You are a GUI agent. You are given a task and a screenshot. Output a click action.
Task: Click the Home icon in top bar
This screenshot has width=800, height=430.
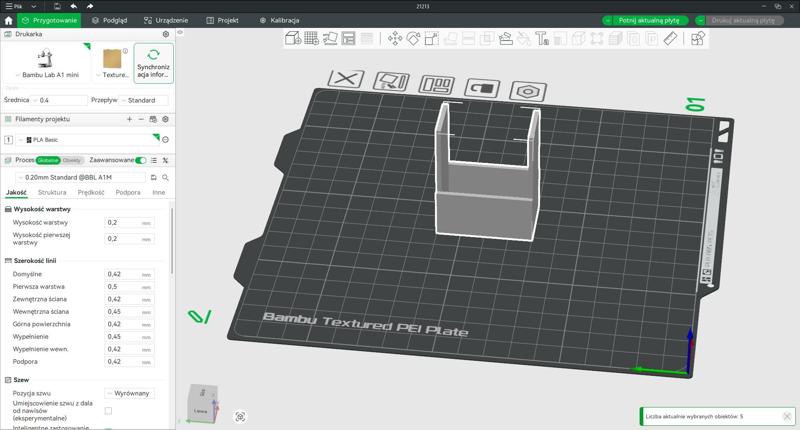click(9, 20)
